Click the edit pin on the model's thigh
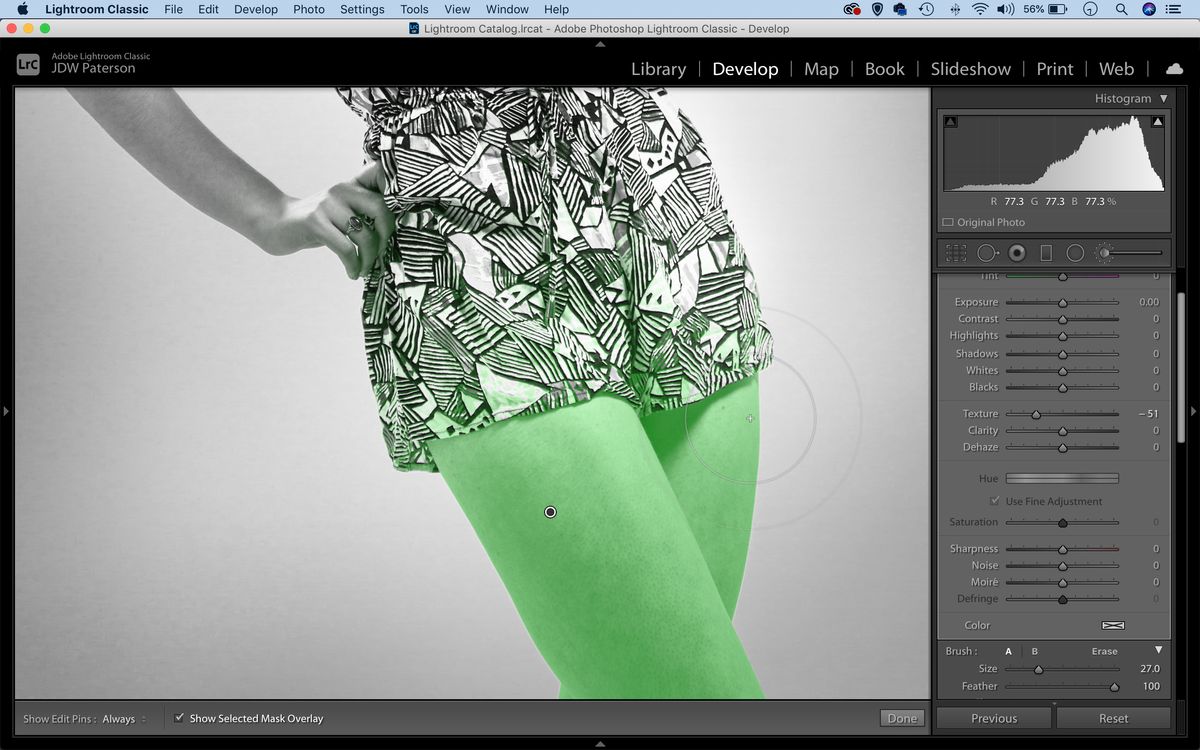Viewport: 1200px width, 750px height. (x=550, y=511)
